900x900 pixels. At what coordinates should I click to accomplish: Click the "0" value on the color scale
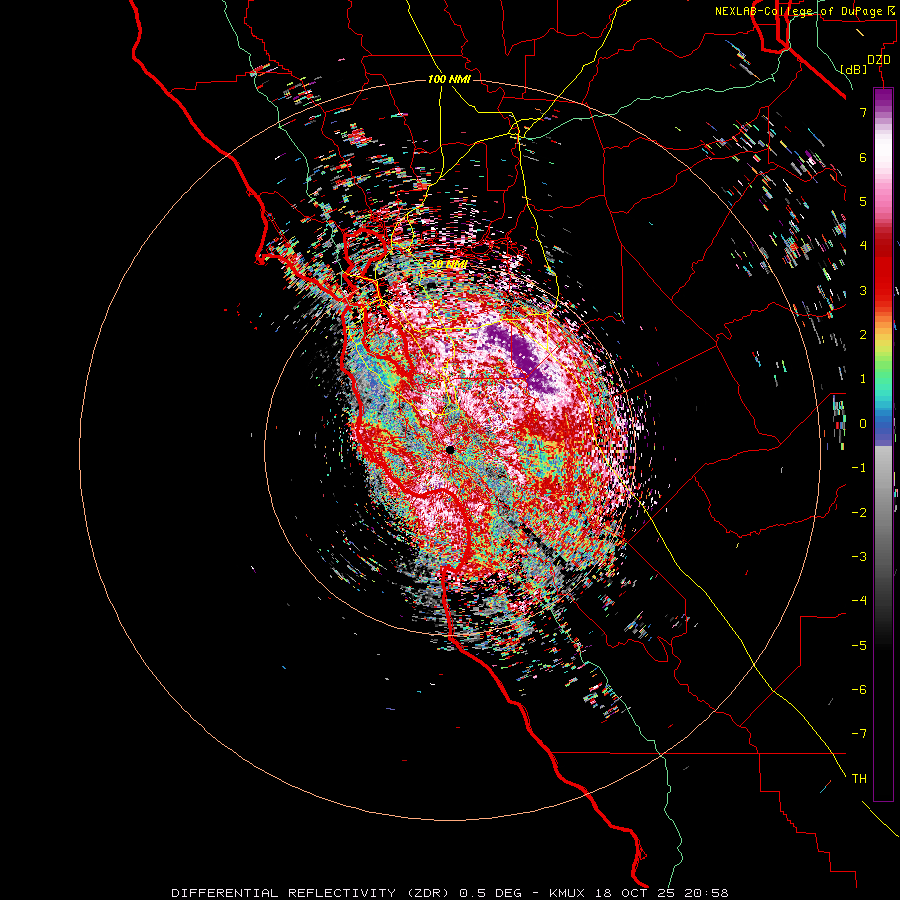pos(863,424)
